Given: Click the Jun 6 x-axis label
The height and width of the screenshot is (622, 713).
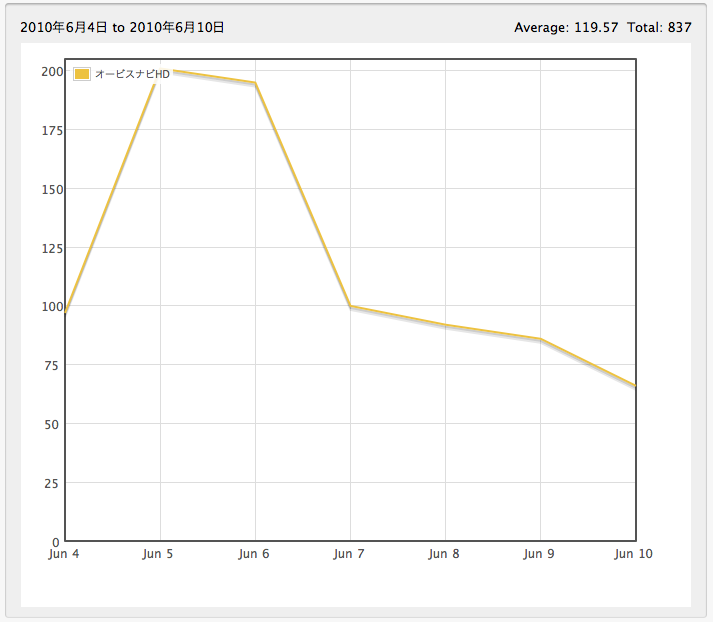Looking at the screenshot, I should point(254,554).
